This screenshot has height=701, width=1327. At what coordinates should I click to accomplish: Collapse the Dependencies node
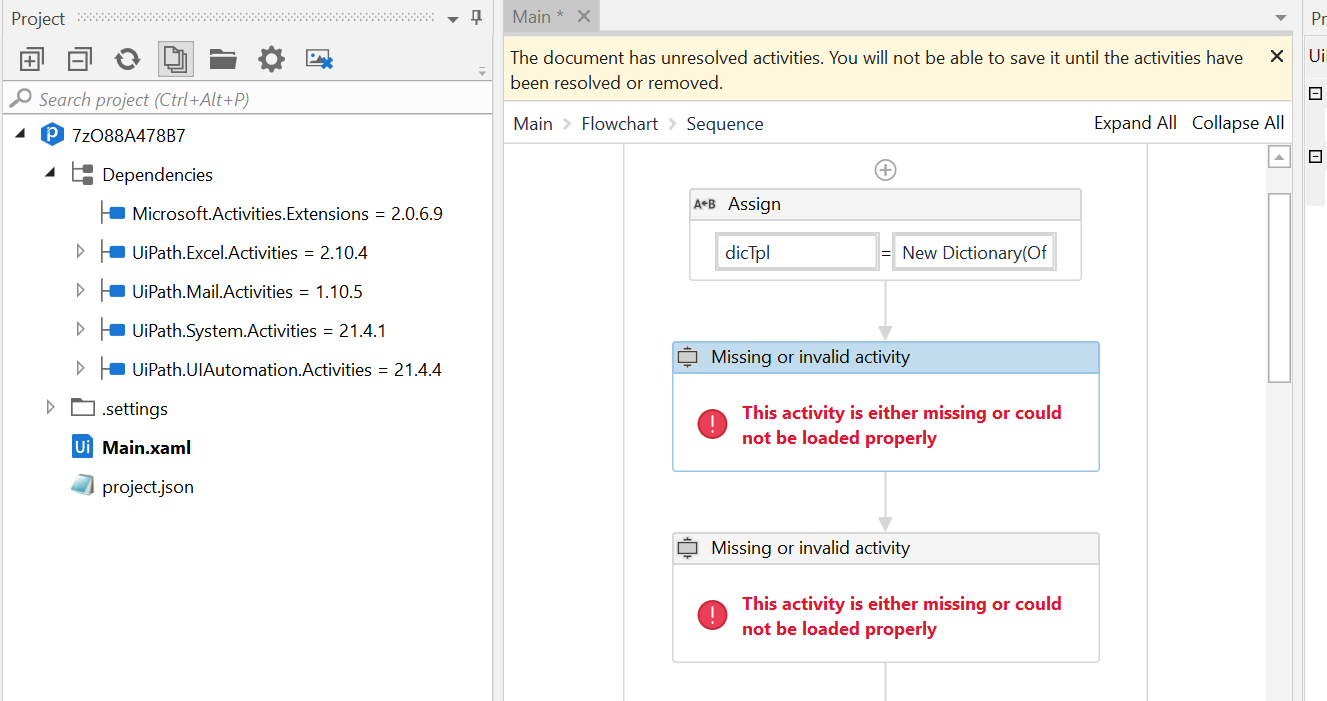[x=50, y=174]
